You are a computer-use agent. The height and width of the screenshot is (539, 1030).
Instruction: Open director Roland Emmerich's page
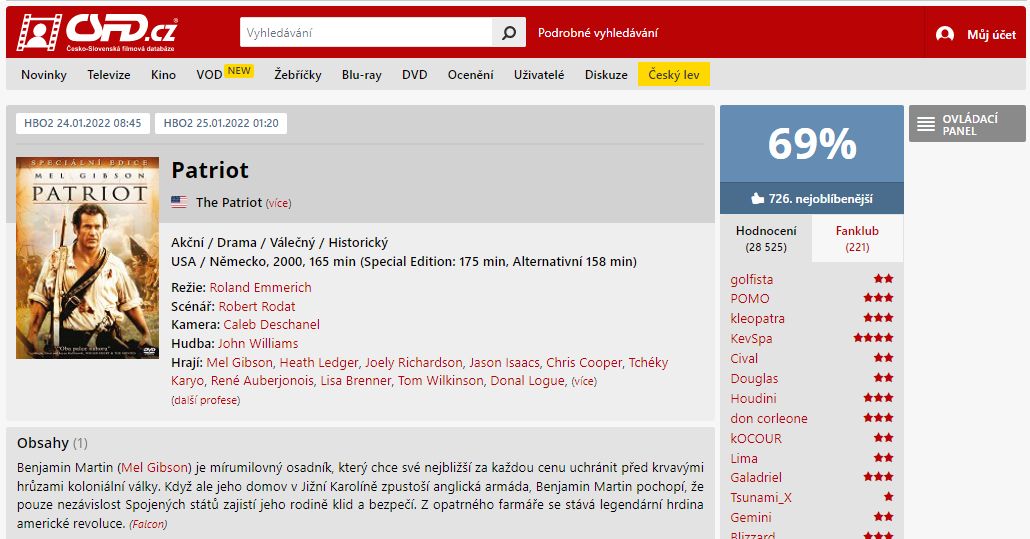260,288
